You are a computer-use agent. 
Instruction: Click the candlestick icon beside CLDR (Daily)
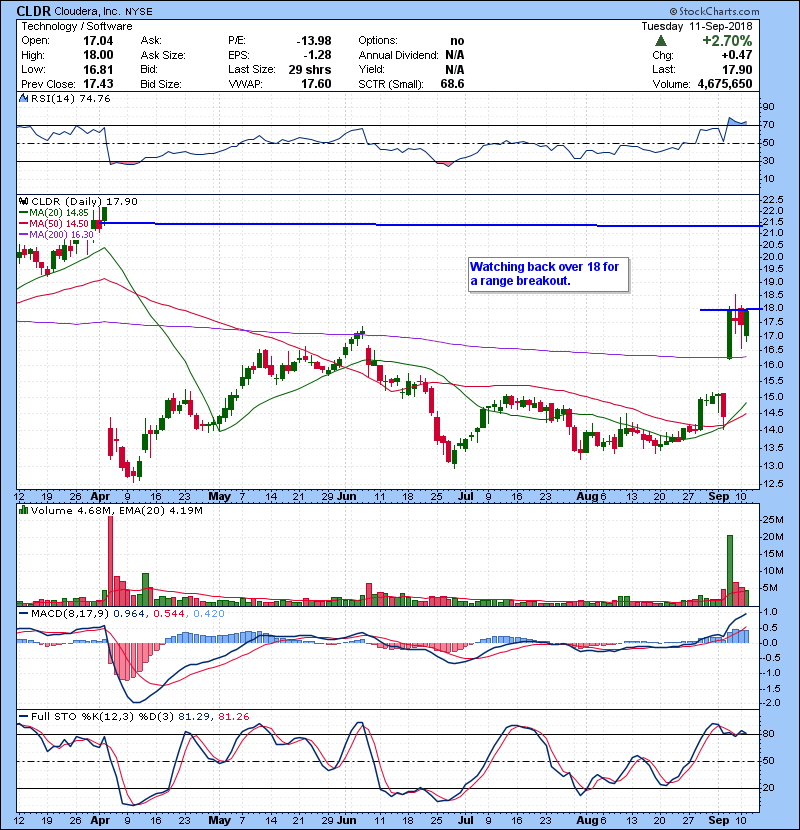(23, 202)
